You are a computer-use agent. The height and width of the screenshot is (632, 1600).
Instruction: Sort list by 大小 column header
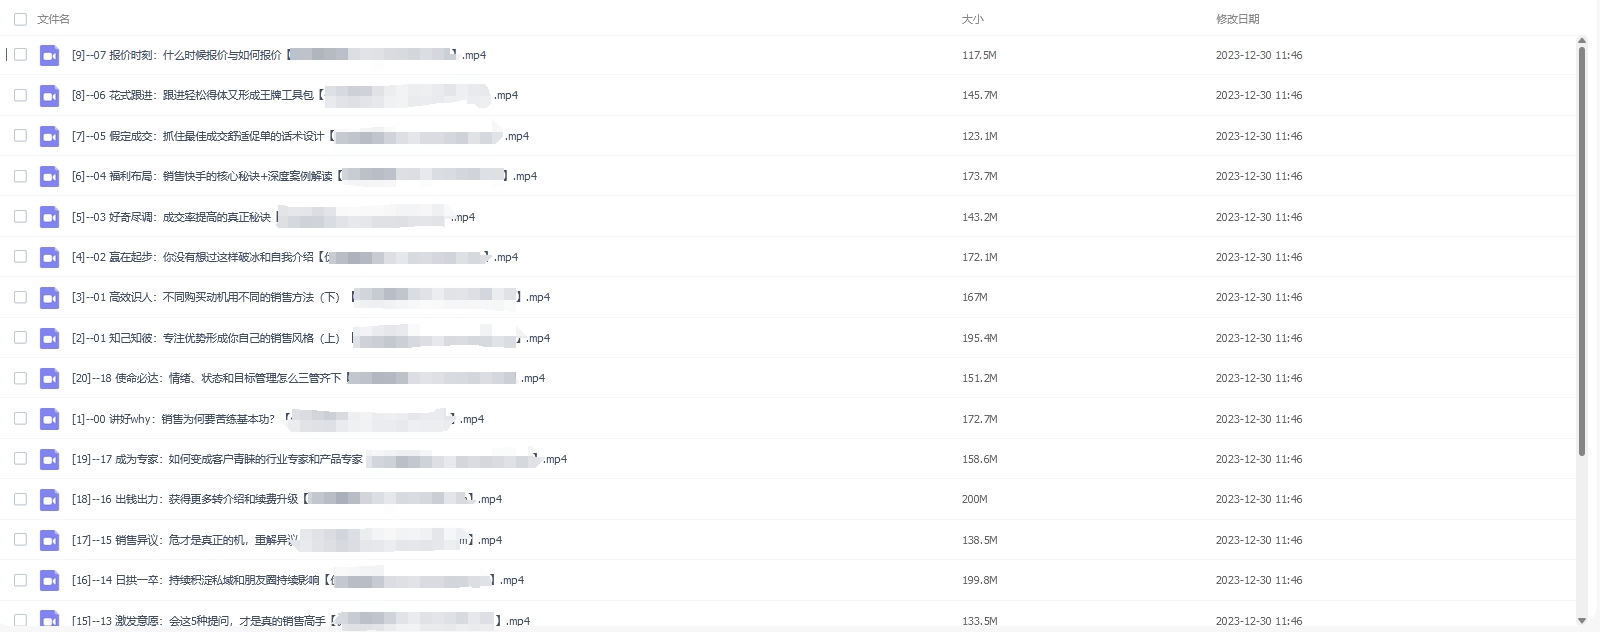972,19
